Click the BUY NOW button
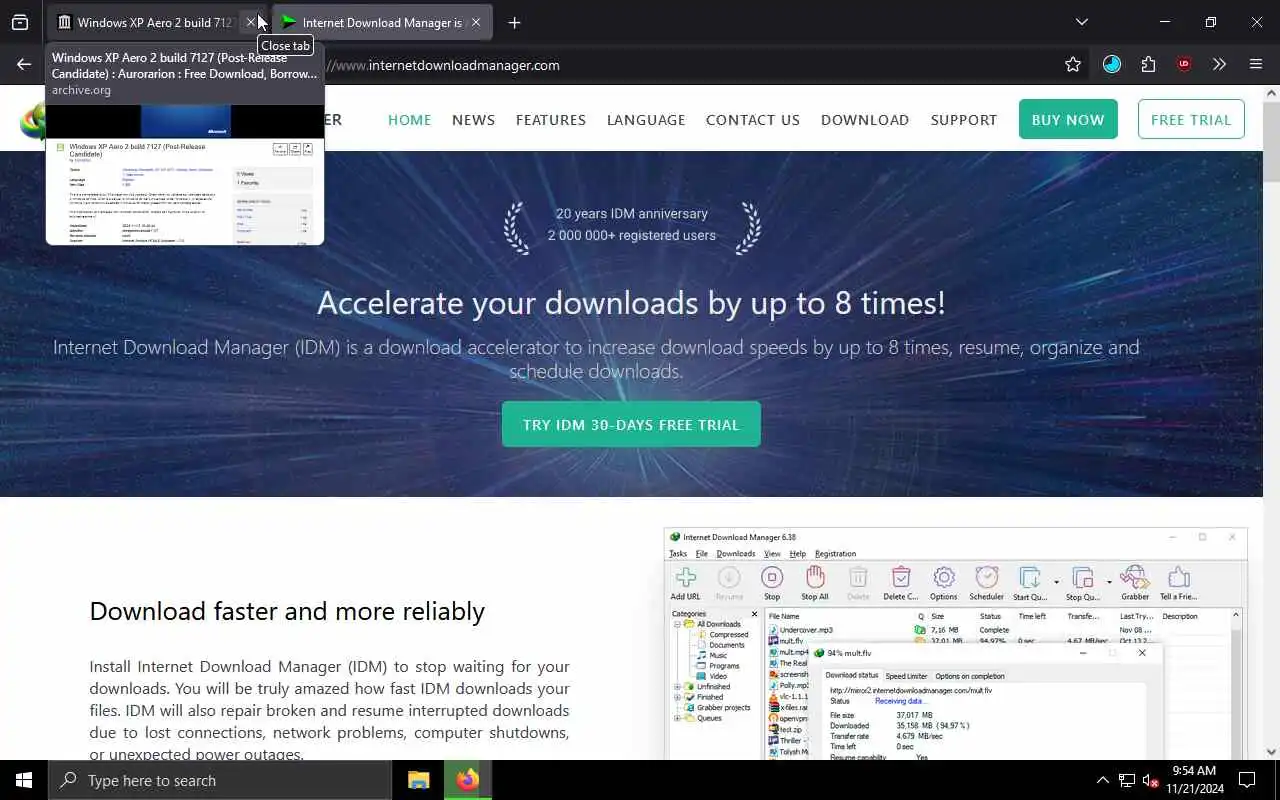1280x800 pixels. (1068, 119)
